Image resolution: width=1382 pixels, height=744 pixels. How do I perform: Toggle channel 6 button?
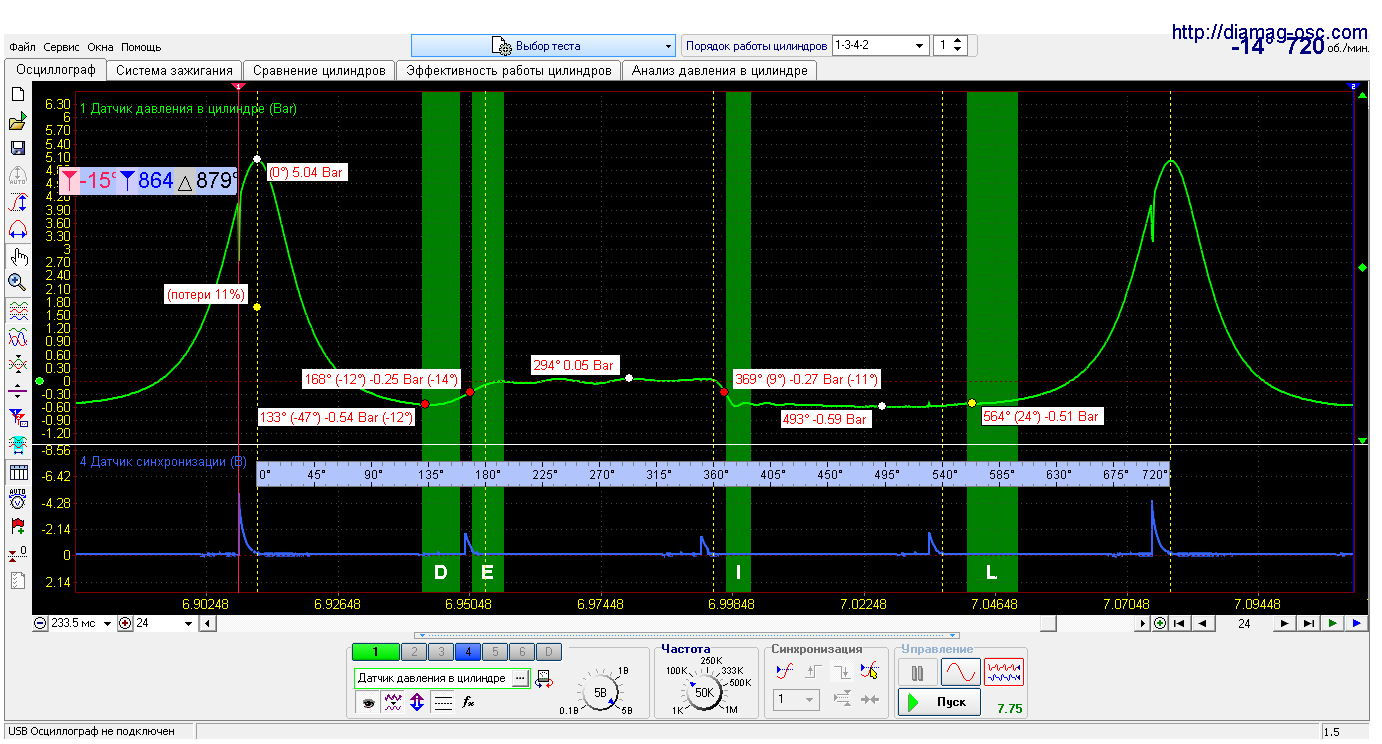point(523,652)
